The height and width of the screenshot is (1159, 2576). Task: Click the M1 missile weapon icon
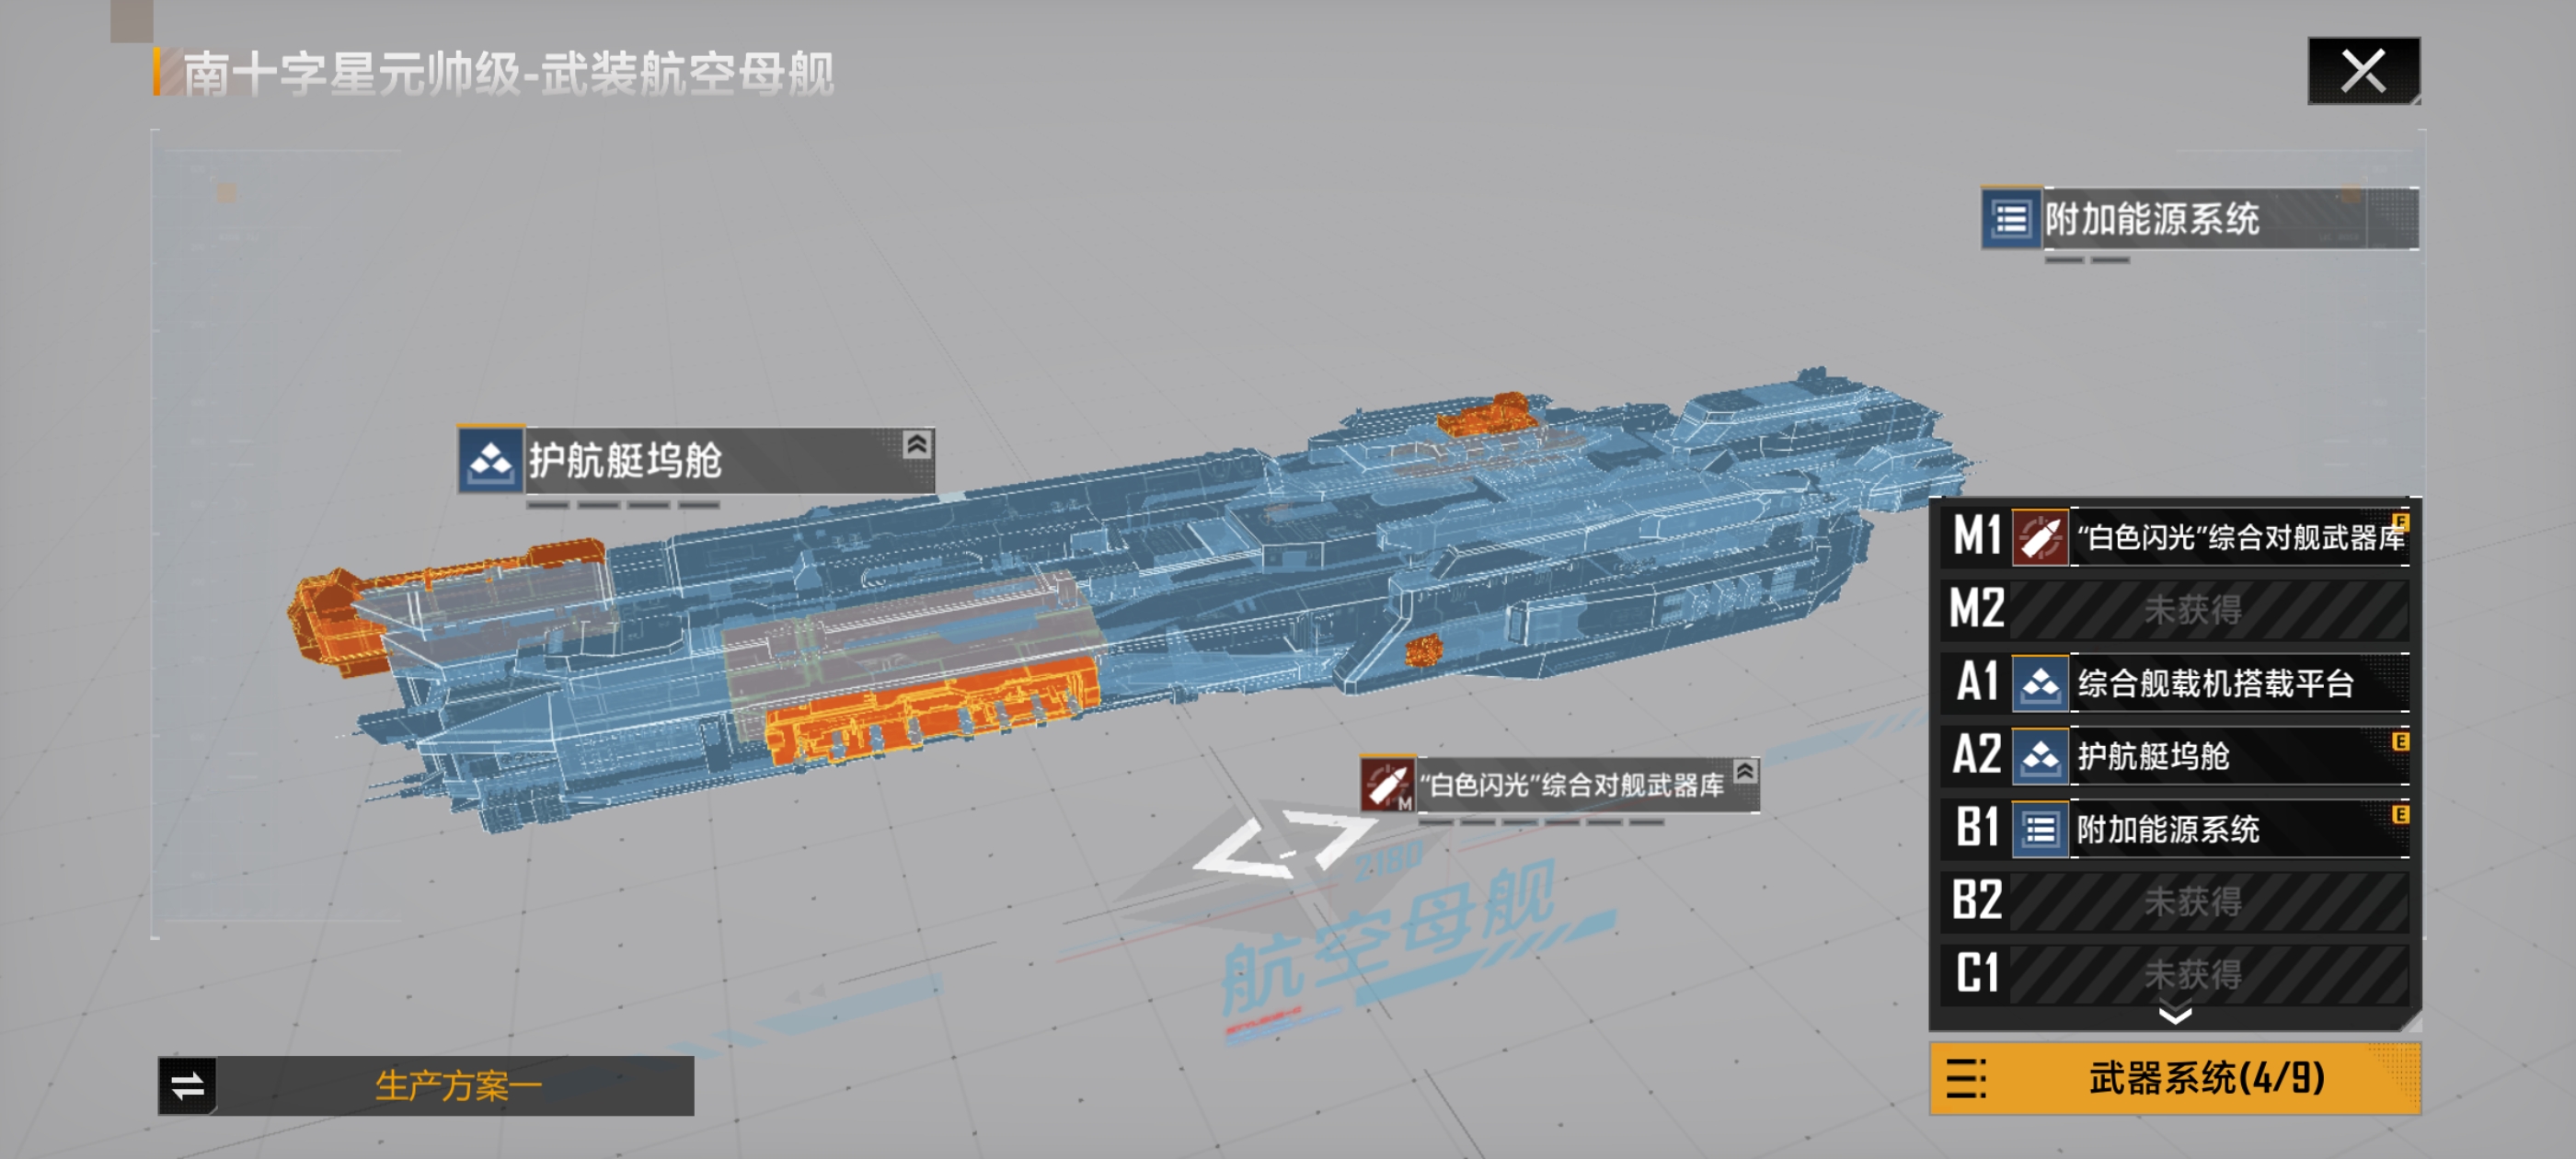pos(2039,537)
